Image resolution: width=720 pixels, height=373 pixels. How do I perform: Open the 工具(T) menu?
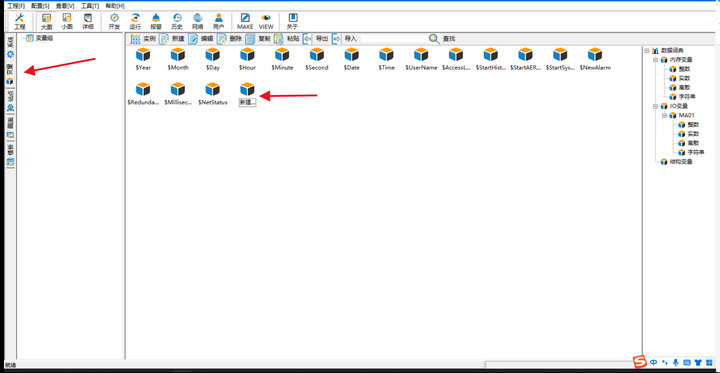pos(90,6)
